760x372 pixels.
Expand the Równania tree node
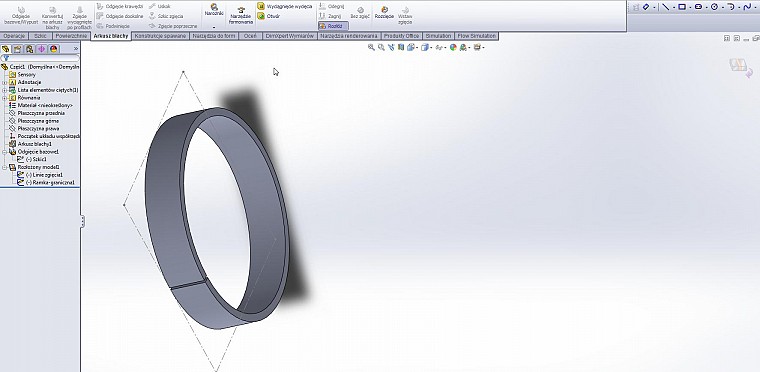(x=5, y=98)
